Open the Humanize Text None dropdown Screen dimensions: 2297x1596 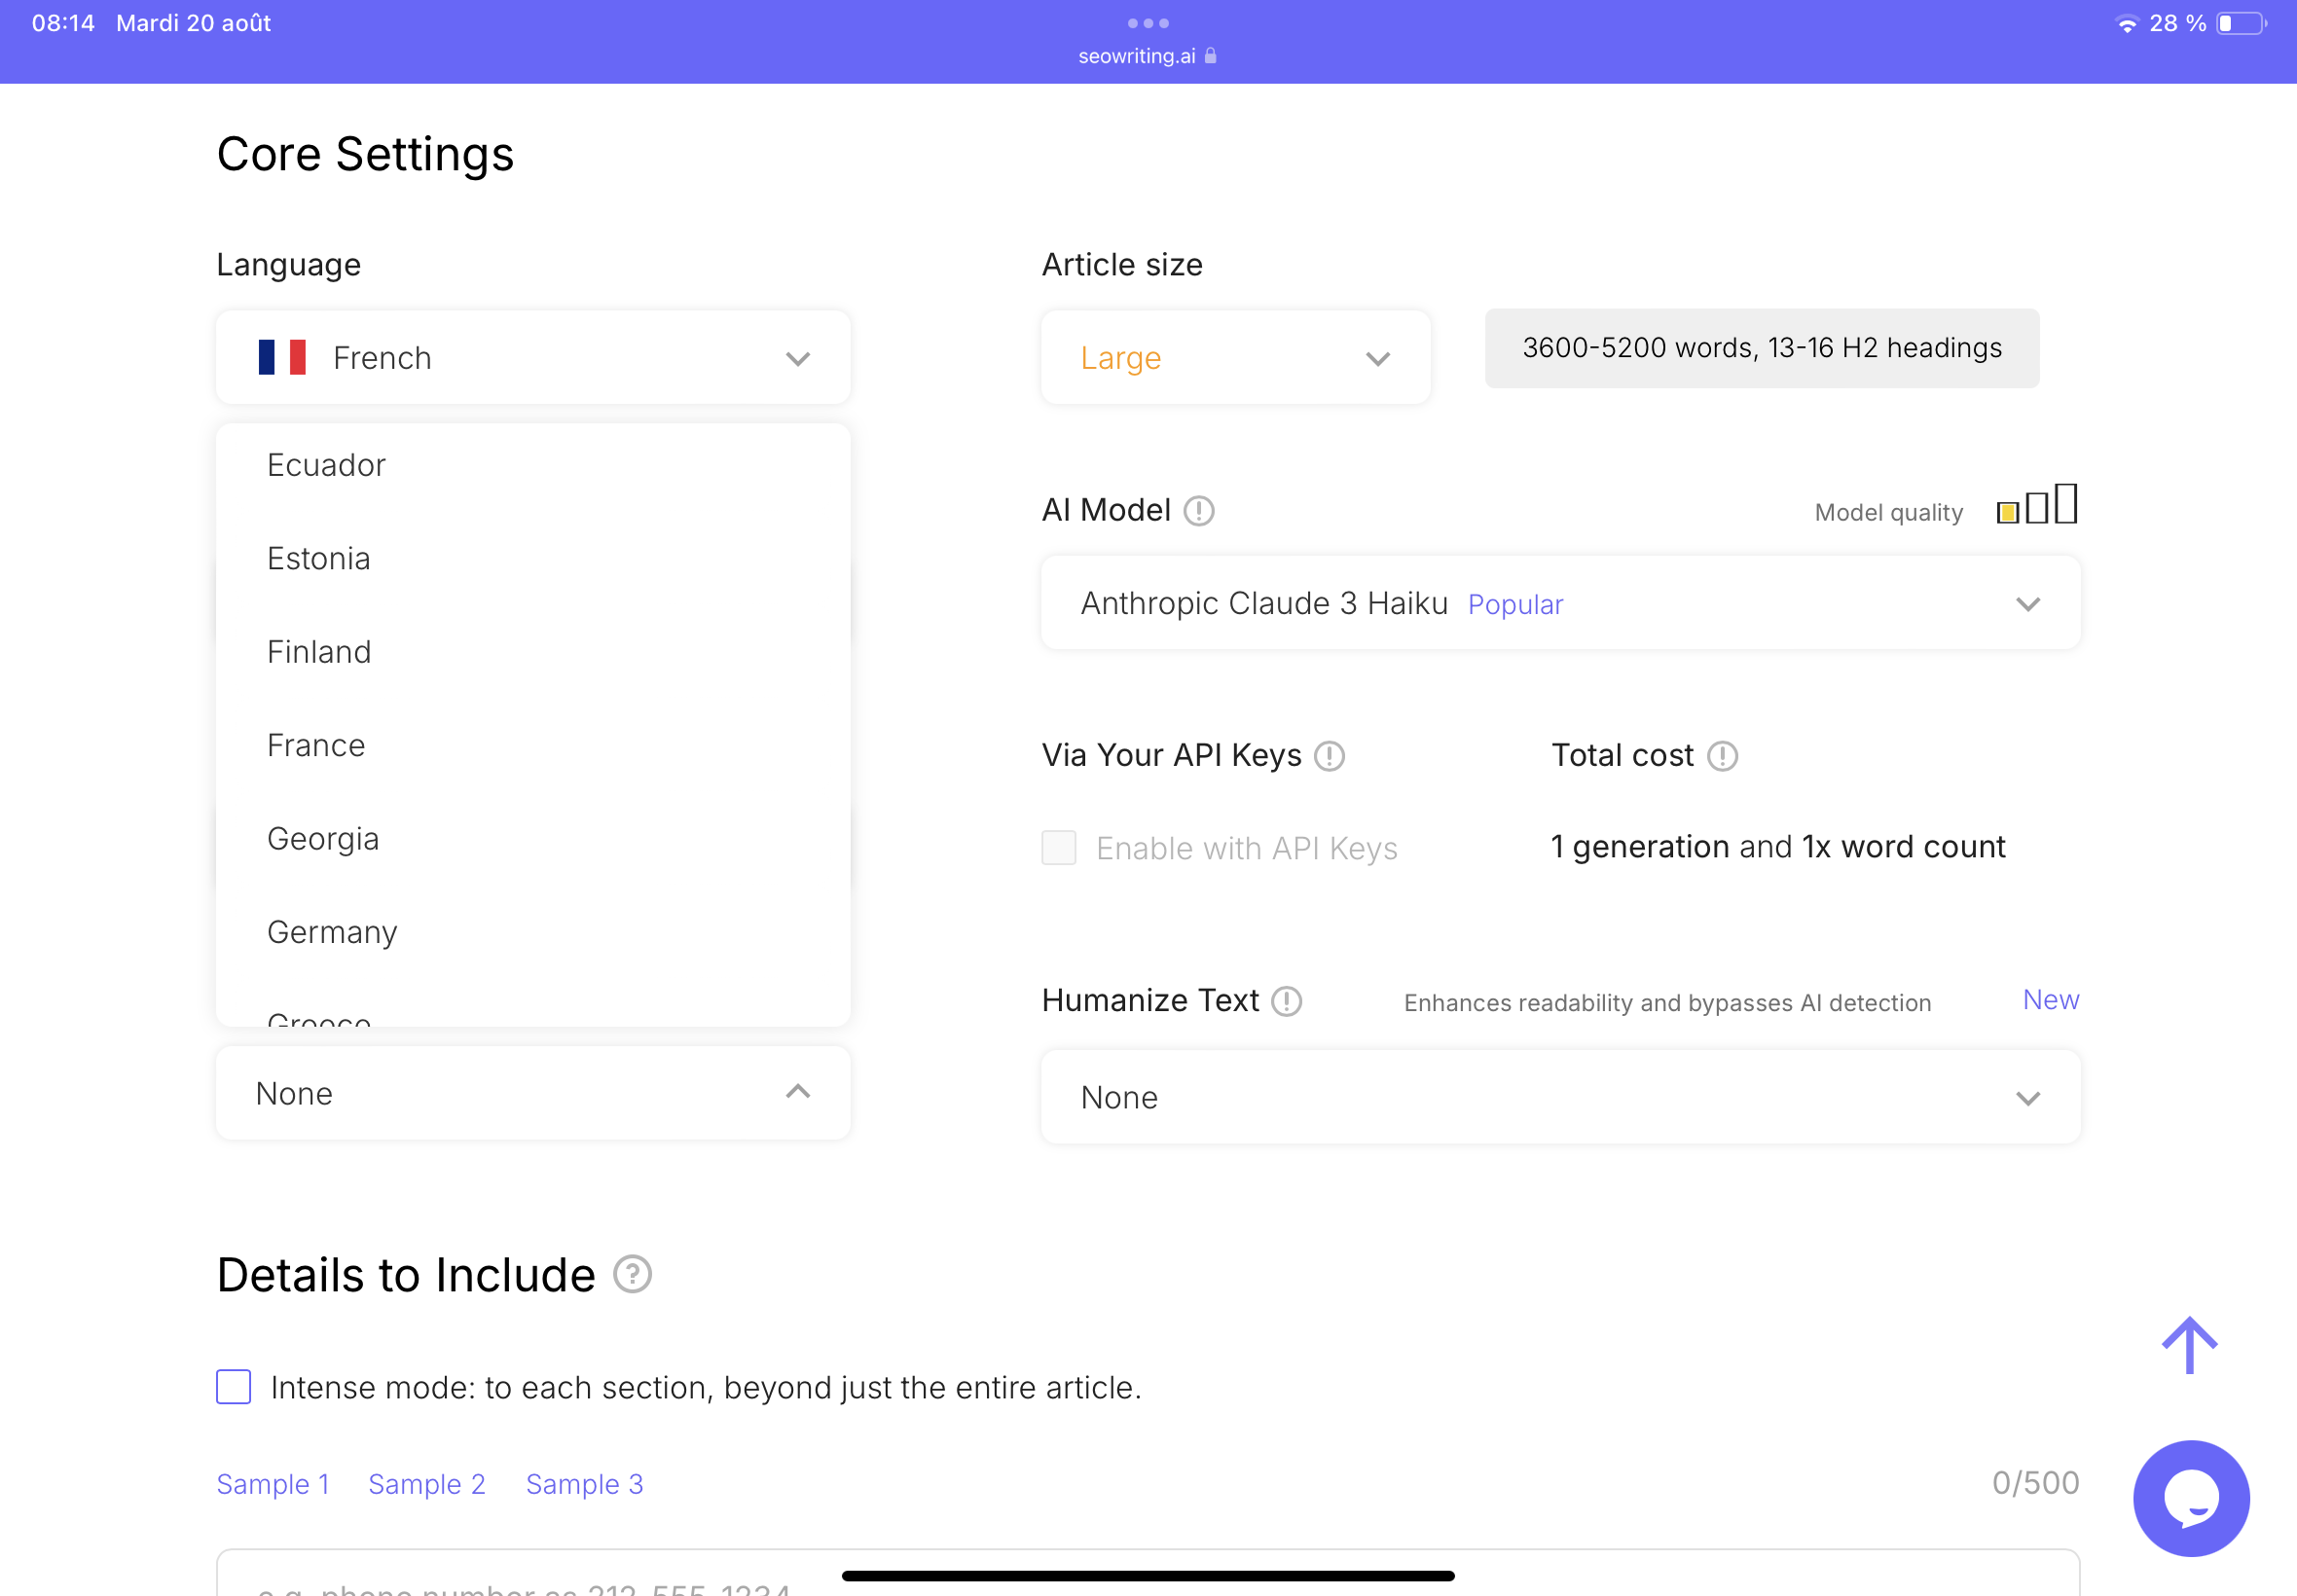(1560, 1097)
